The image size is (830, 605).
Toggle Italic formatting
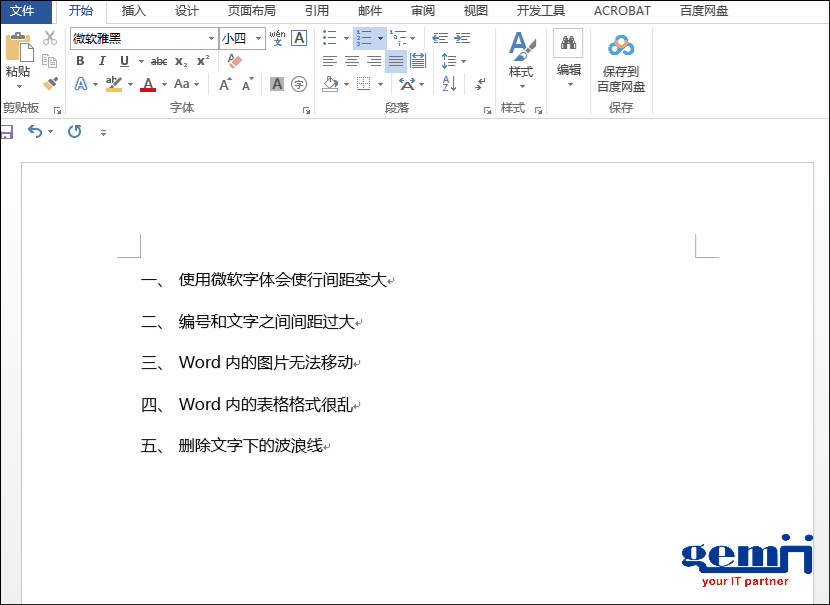pos(102,61)
